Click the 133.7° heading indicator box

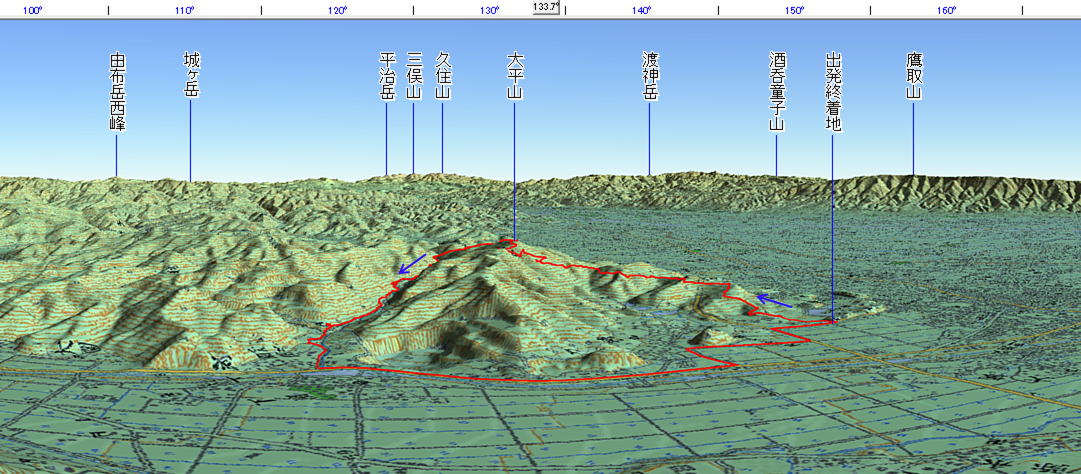click(546, 6)
